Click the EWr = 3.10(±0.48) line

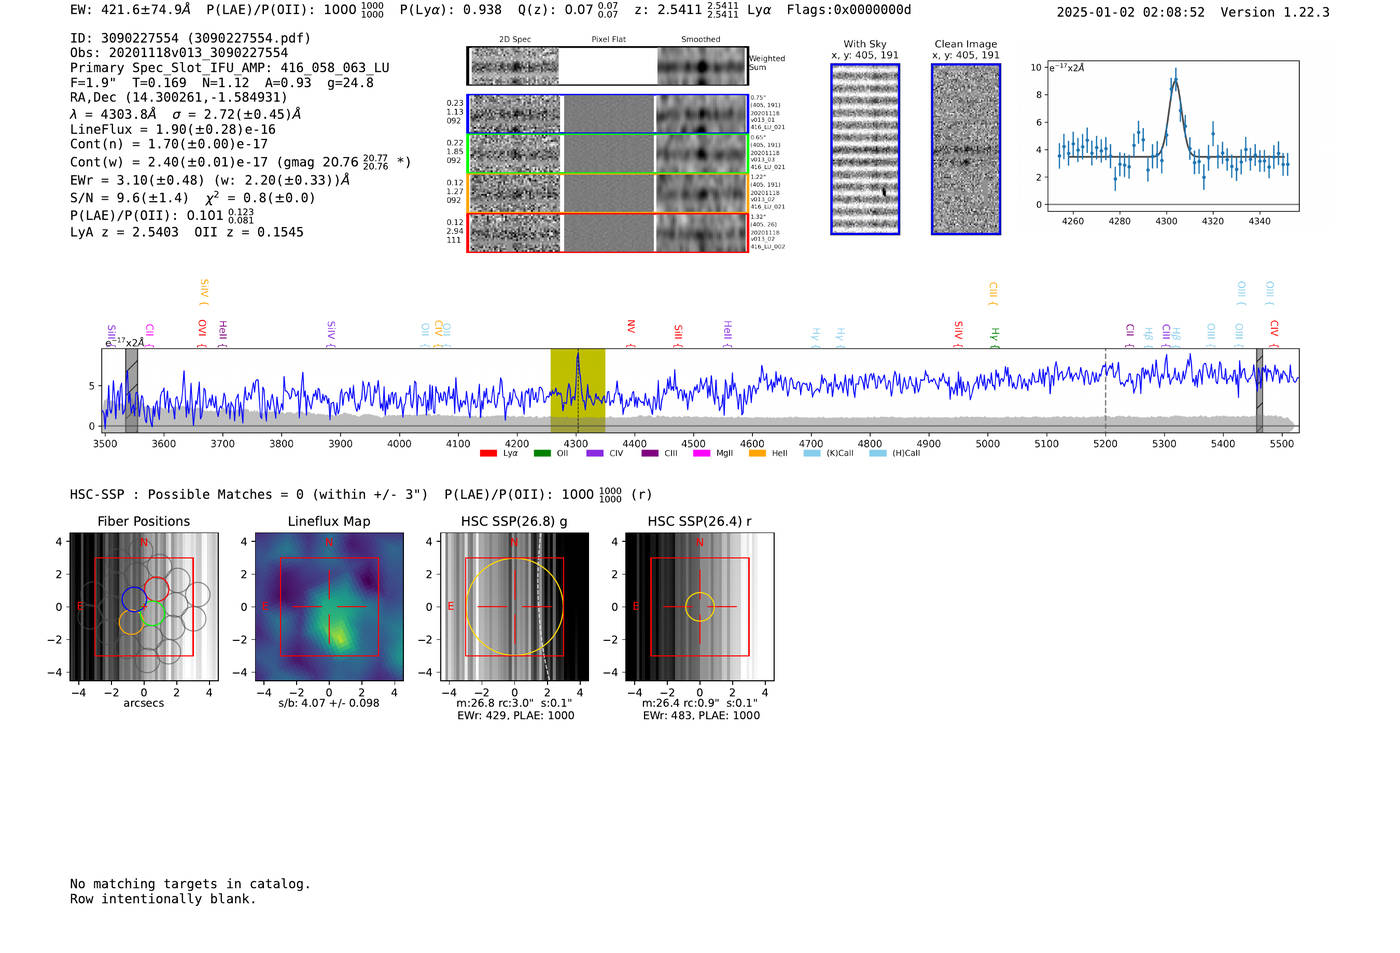(210, 180)
